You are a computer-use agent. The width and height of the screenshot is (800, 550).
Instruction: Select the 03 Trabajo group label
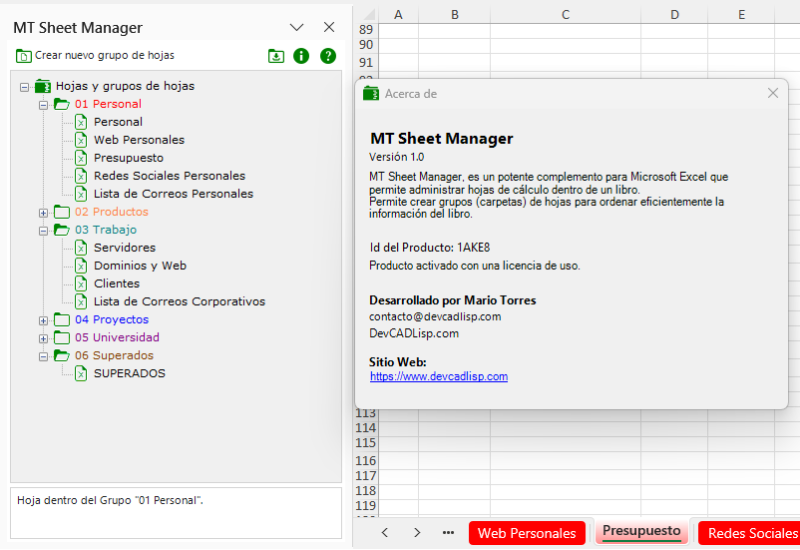[106, 230]
